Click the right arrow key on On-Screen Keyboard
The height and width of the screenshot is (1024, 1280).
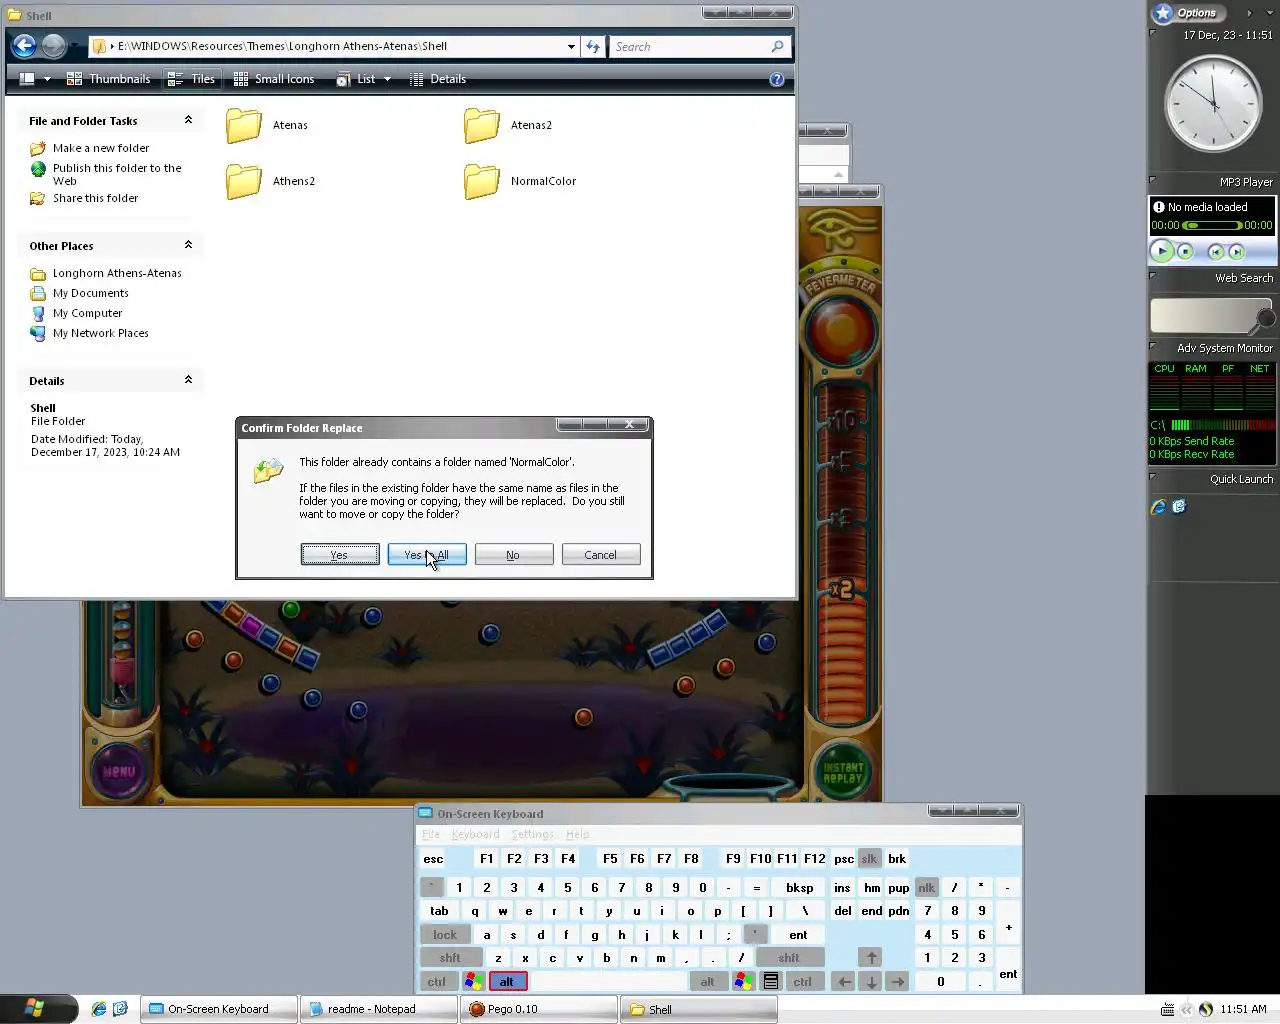(x=897, y=982)
